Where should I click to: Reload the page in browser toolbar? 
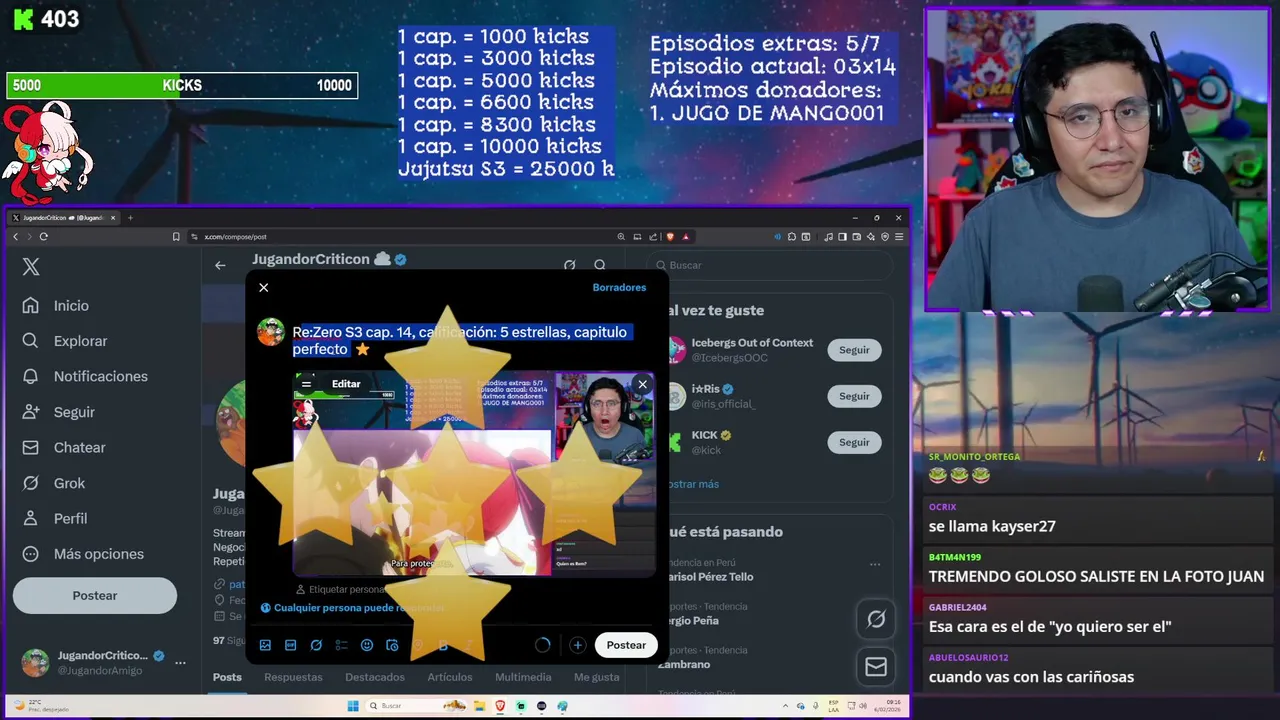43,237
